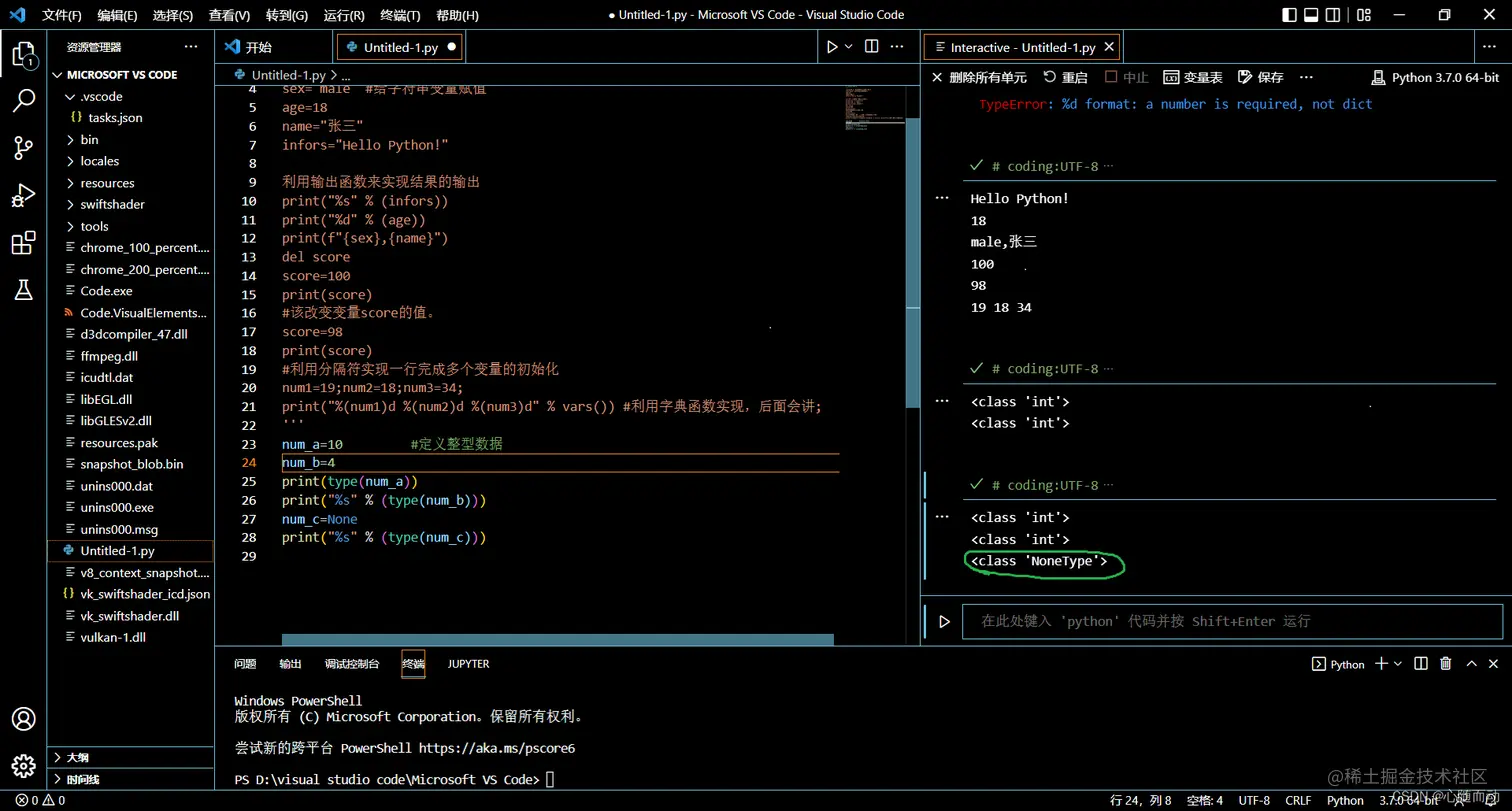Open editor more actions ellipsis menu
1512x811 pixels.
click(x=898, y=47)
